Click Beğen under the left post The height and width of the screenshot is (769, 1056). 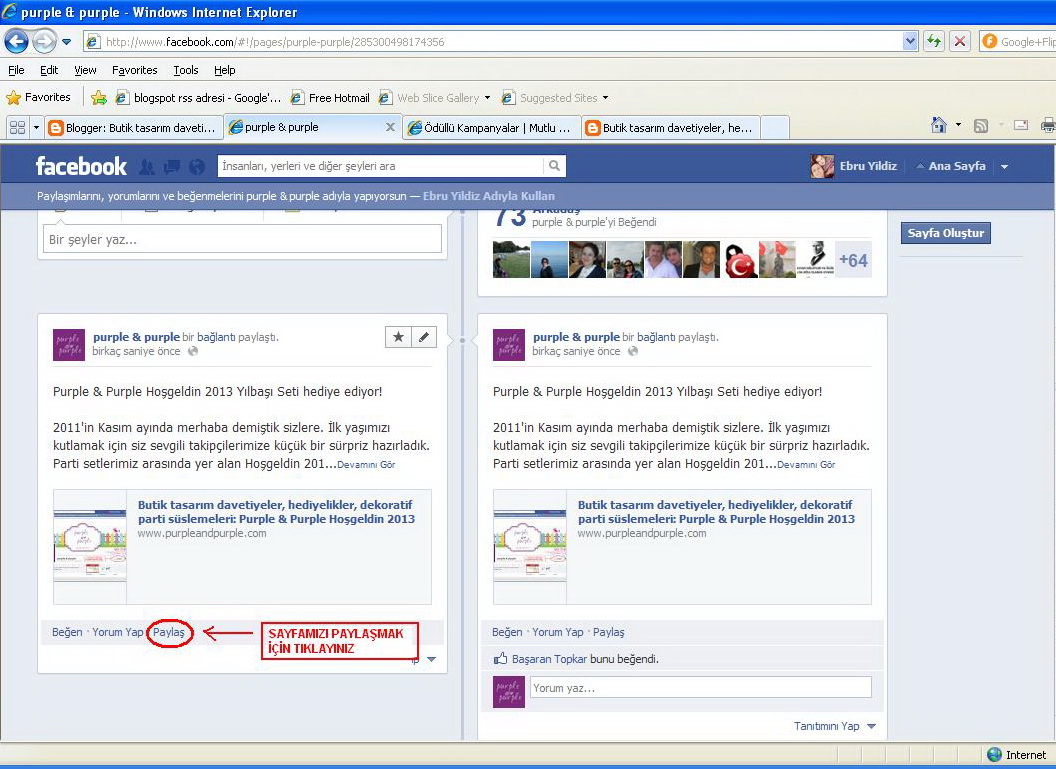(x=67, y=632)
